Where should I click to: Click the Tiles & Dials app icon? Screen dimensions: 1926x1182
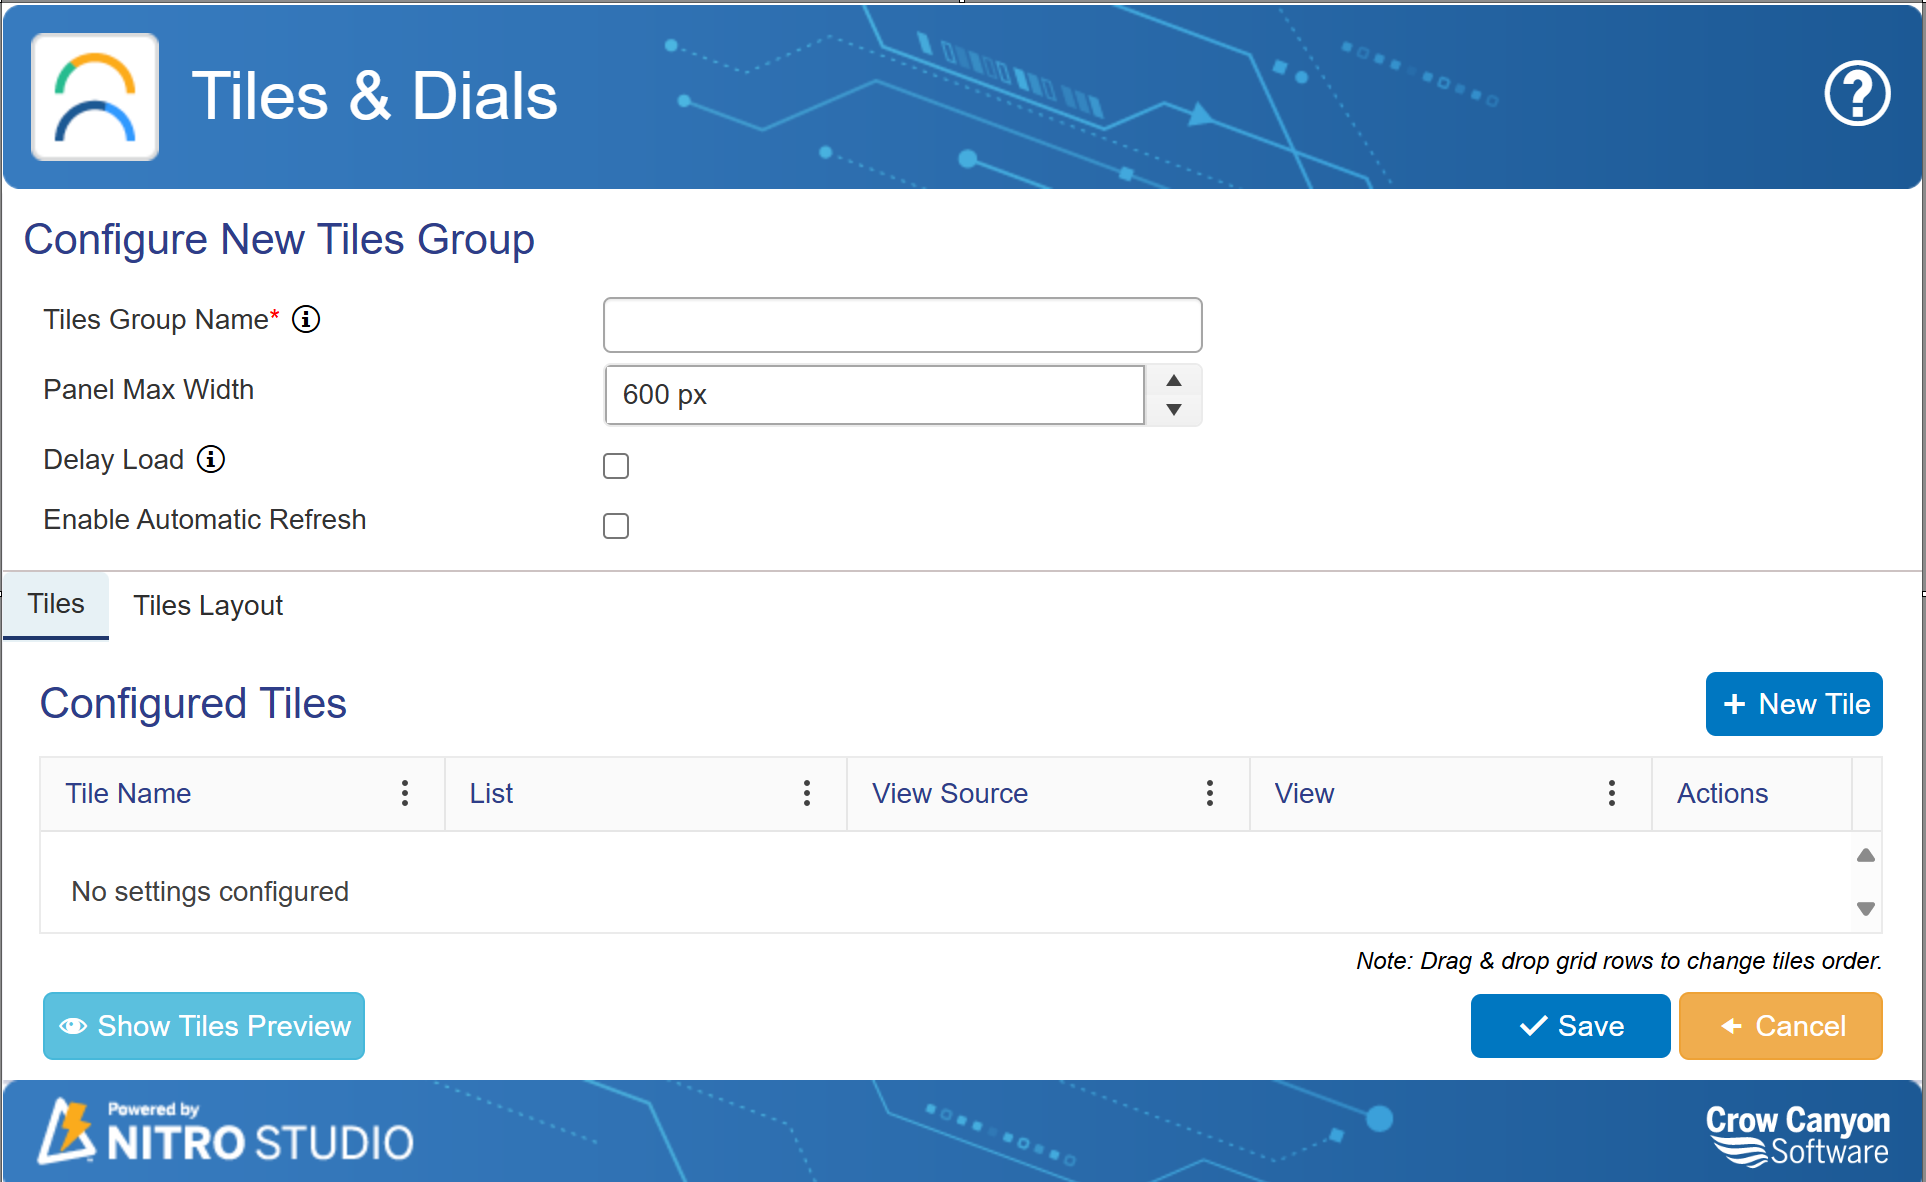pyautogui.click(x=98, y=96)
